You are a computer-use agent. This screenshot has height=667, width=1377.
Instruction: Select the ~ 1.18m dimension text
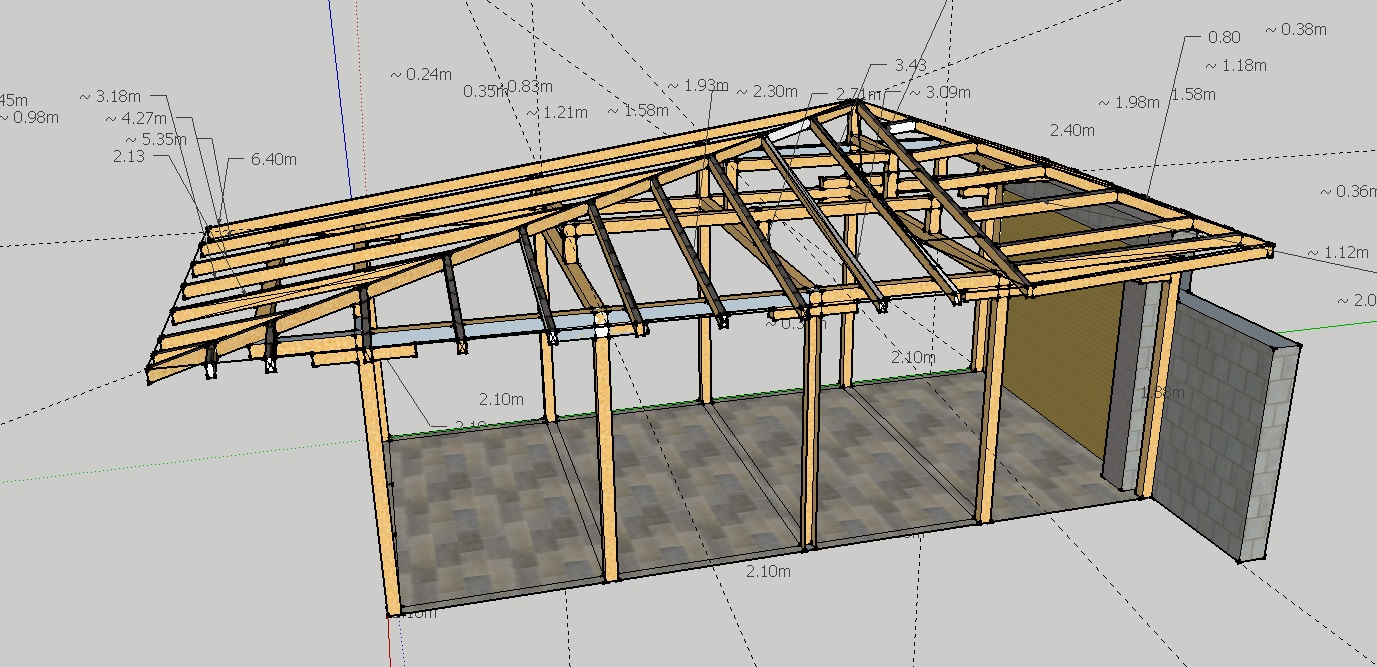[x=1236, y=66]
